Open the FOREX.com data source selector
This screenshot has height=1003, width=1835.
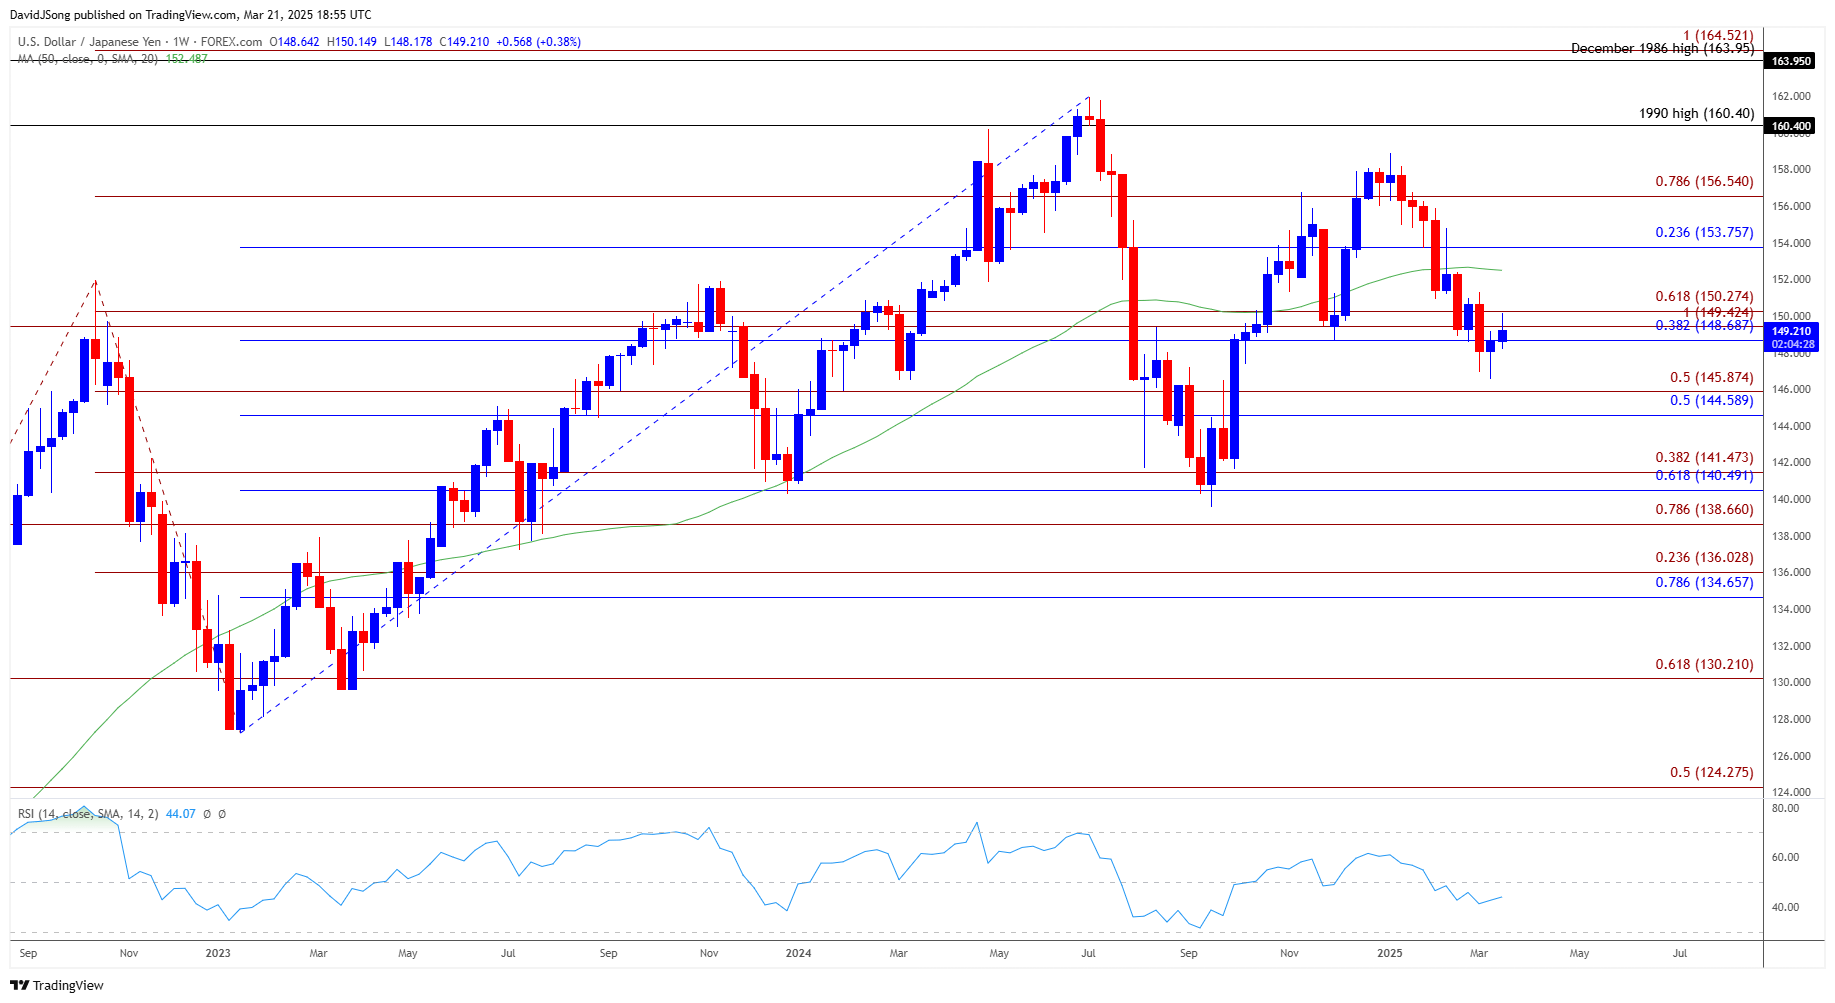(229, 42)
